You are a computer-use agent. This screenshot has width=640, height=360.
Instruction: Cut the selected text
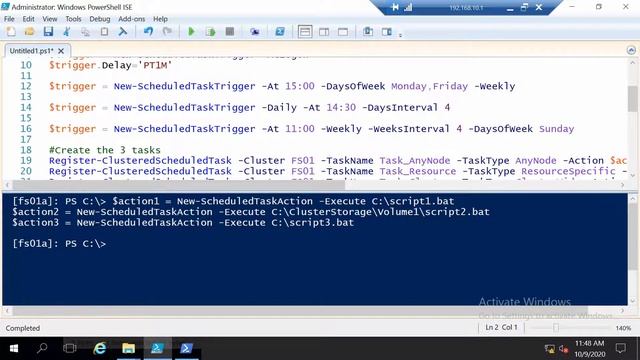point(67,31)
